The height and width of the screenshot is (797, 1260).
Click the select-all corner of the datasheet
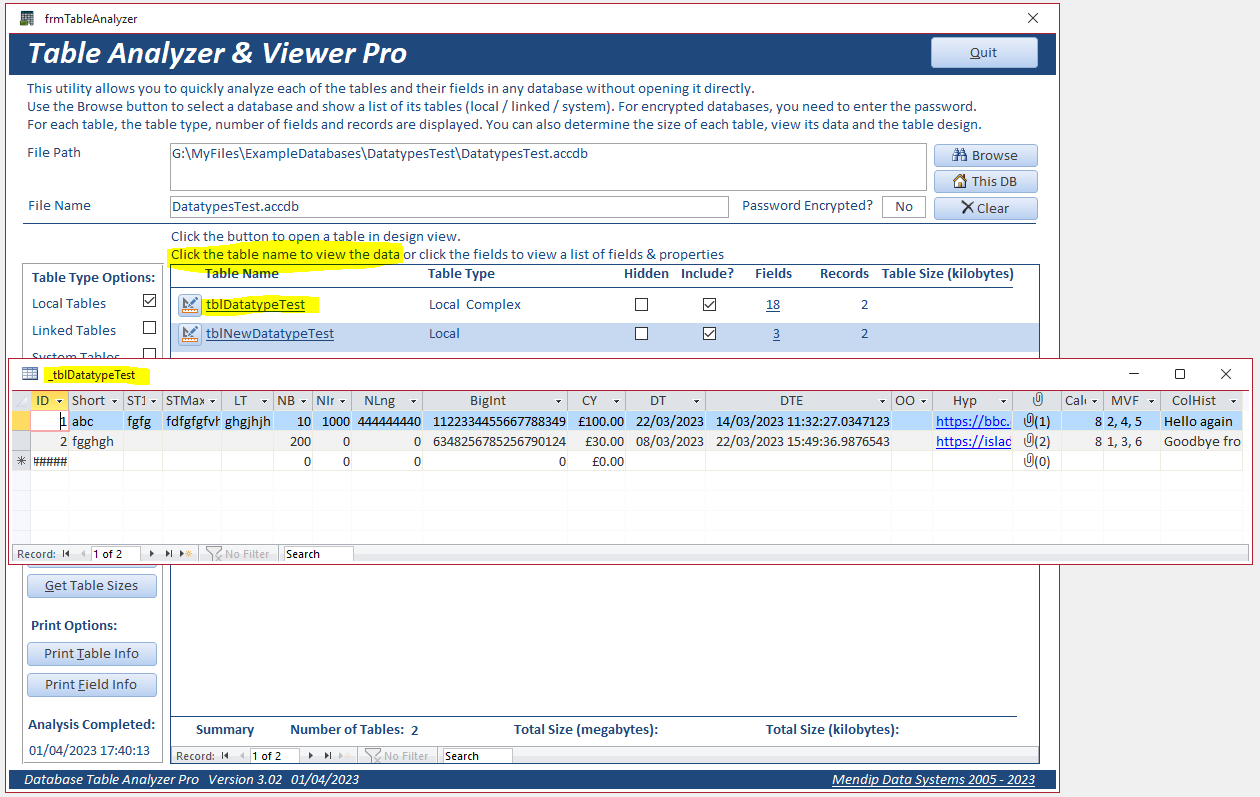point(21,400)
